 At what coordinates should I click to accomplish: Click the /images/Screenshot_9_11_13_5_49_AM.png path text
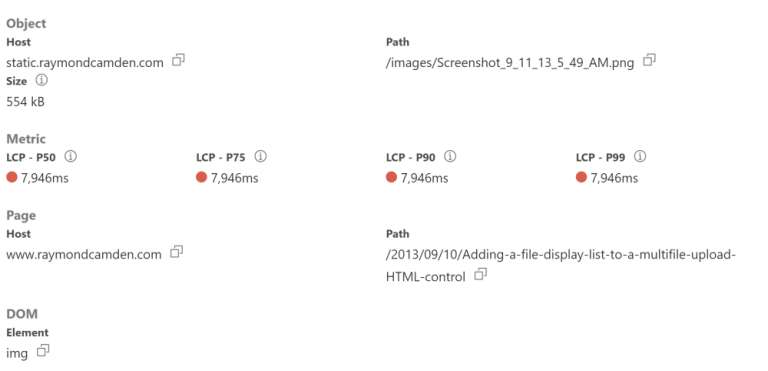510,63
